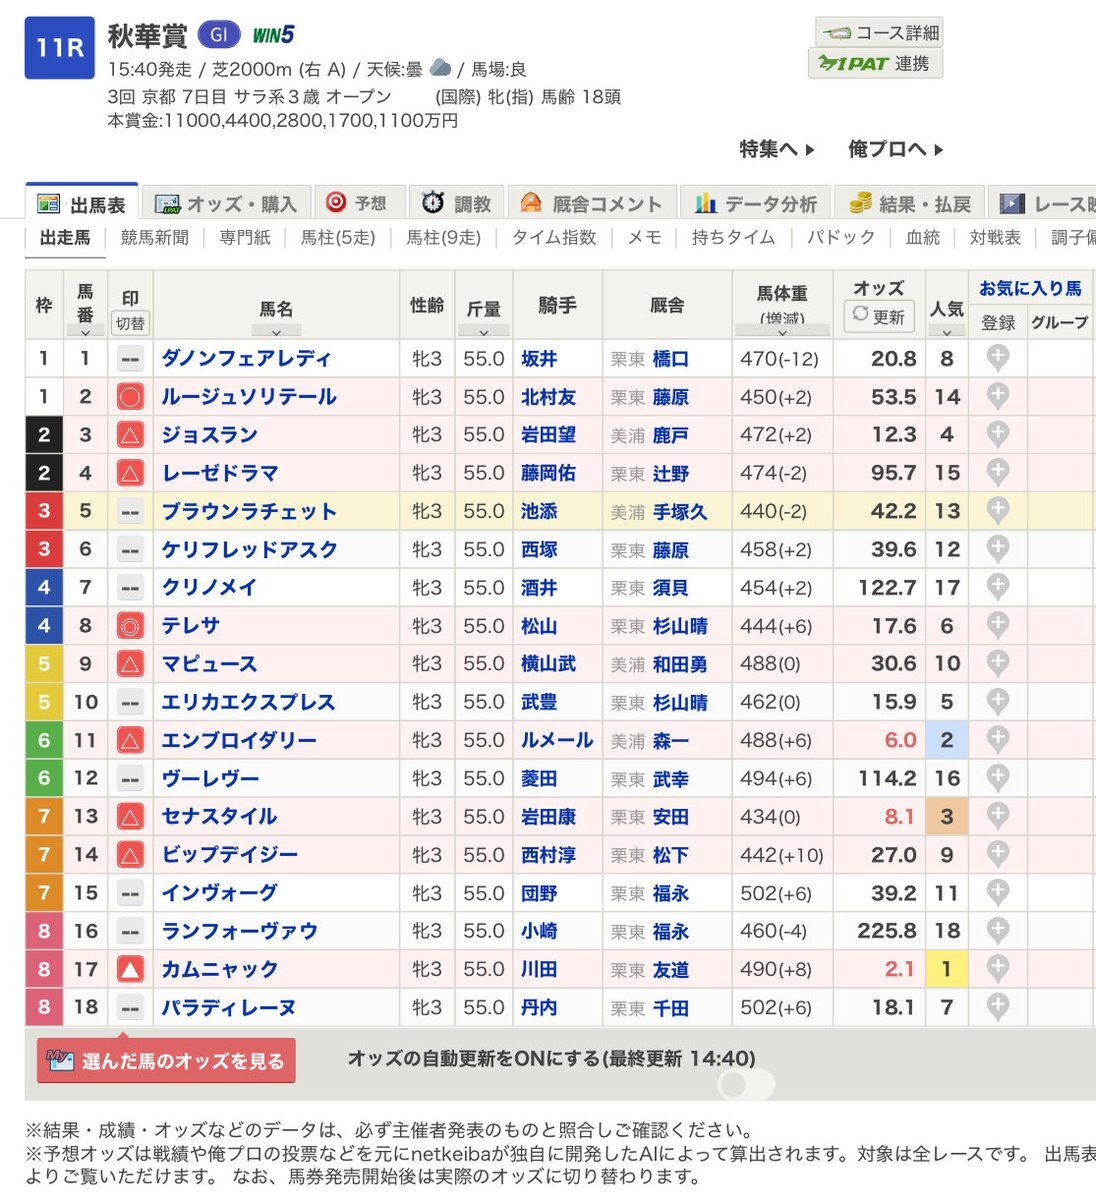Image resolution: width=1096 pixels, height=1200 pixels.
Task: Click the blank mark icon for エリカエクスプレス
Action: click(x=130, y=702)
